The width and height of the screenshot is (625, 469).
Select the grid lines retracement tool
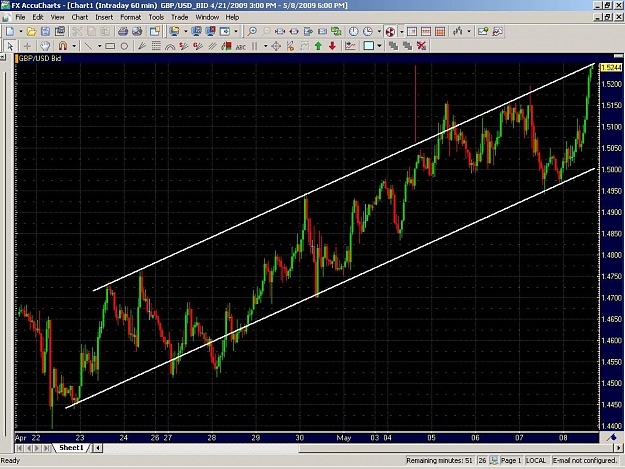click(156, 46)
